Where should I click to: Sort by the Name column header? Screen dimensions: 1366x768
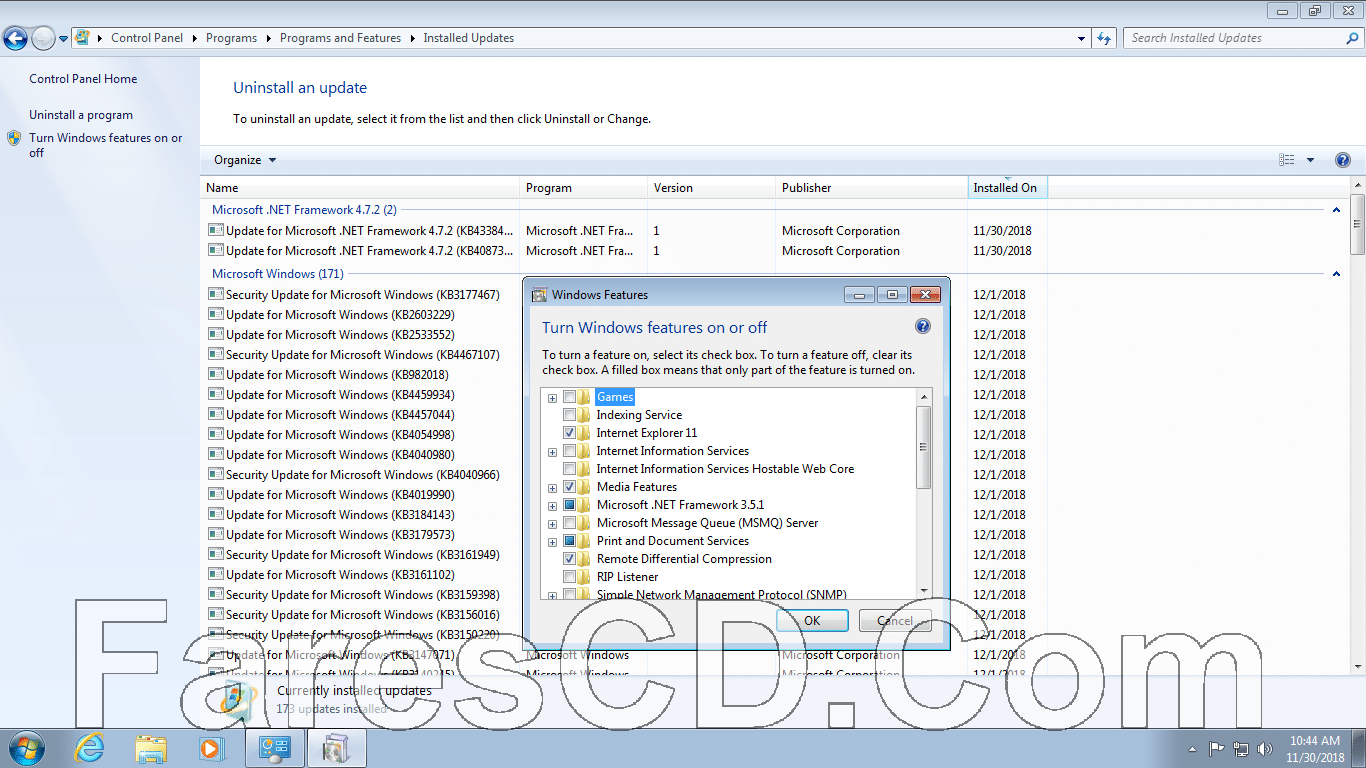point(361,187)
